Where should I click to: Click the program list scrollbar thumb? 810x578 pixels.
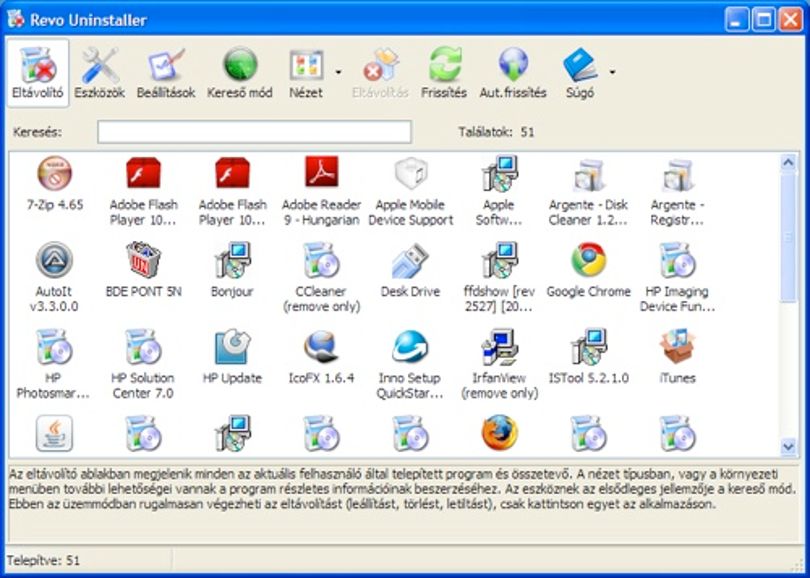788,237
